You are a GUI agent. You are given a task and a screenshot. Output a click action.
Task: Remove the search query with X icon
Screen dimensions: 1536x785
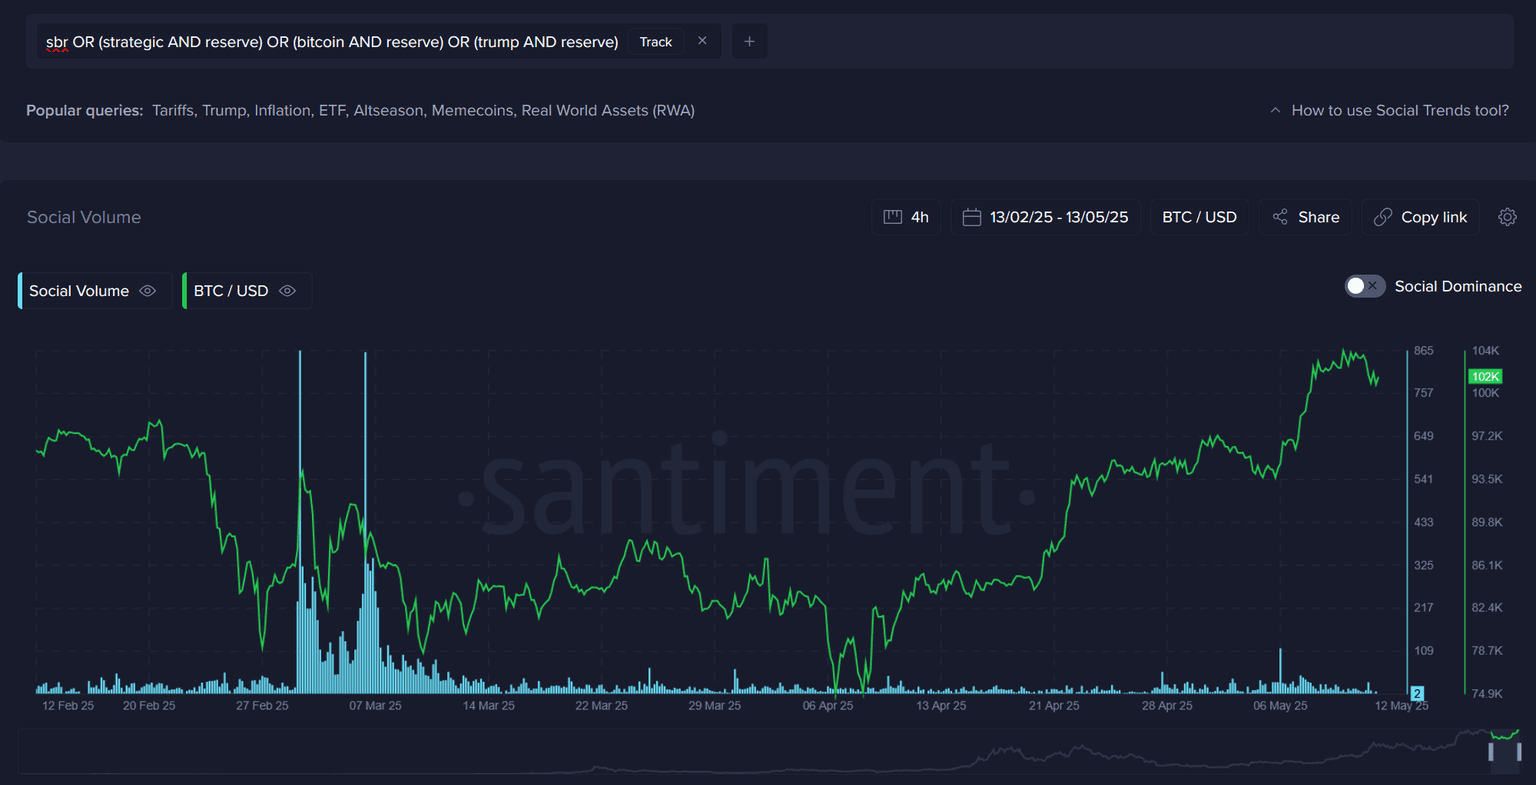pyautogui.click(x=702, y=41)
